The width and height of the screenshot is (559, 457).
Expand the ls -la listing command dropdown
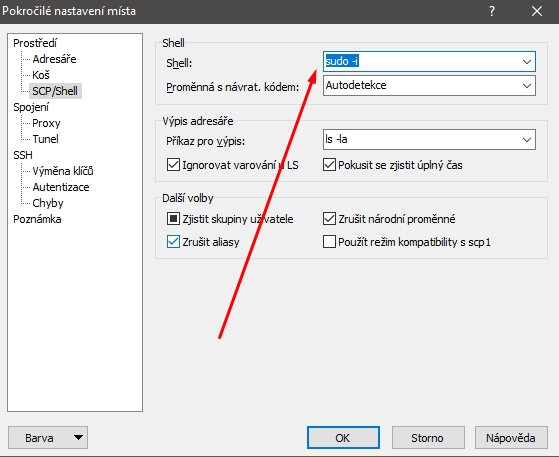[527, 139]
